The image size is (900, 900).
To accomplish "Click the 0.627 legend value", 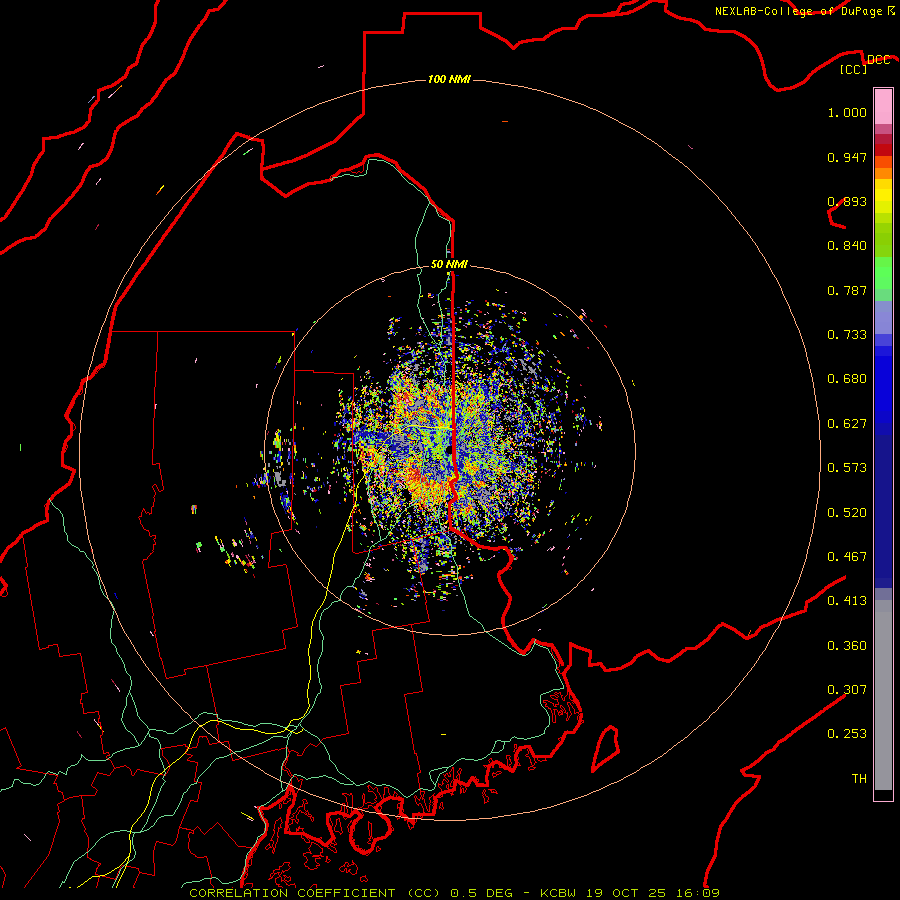I will click(x=847, y=424).
